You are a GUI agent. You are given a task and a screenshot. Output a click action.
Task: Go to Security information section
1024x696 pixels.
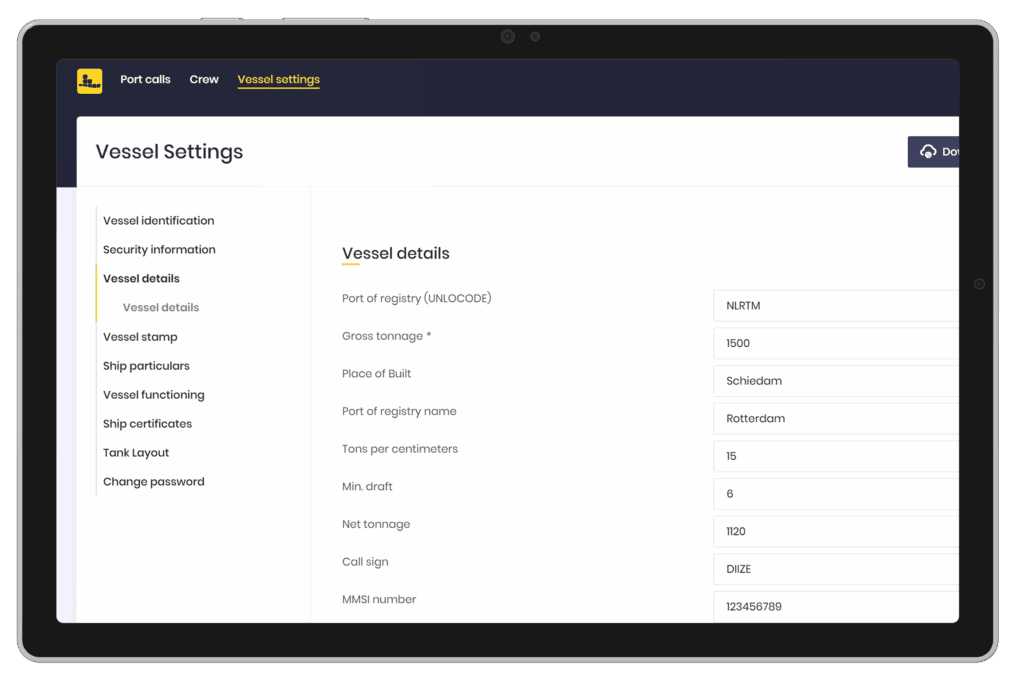coord(159,250)
